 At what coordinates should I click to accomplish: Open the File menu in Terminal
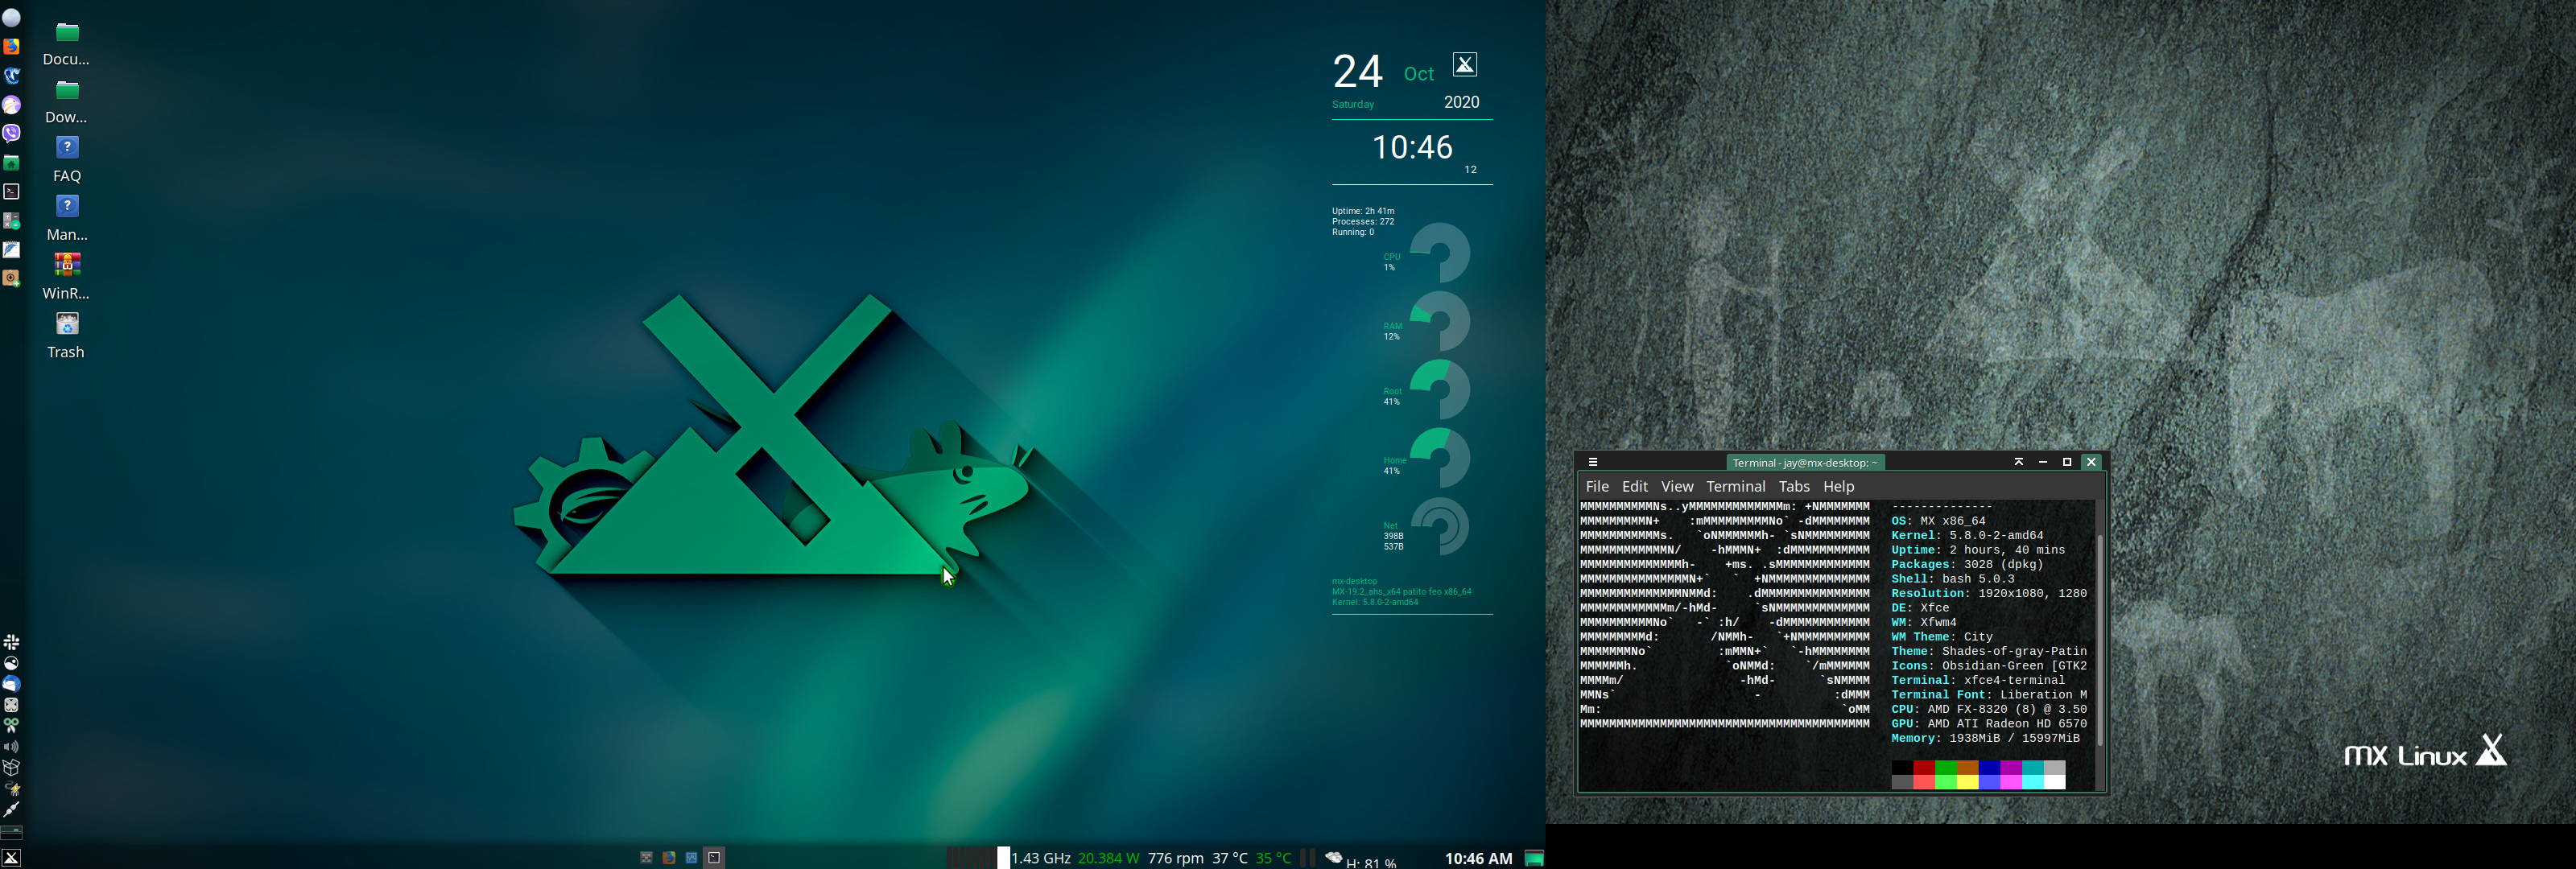(x=1597, y=487)
